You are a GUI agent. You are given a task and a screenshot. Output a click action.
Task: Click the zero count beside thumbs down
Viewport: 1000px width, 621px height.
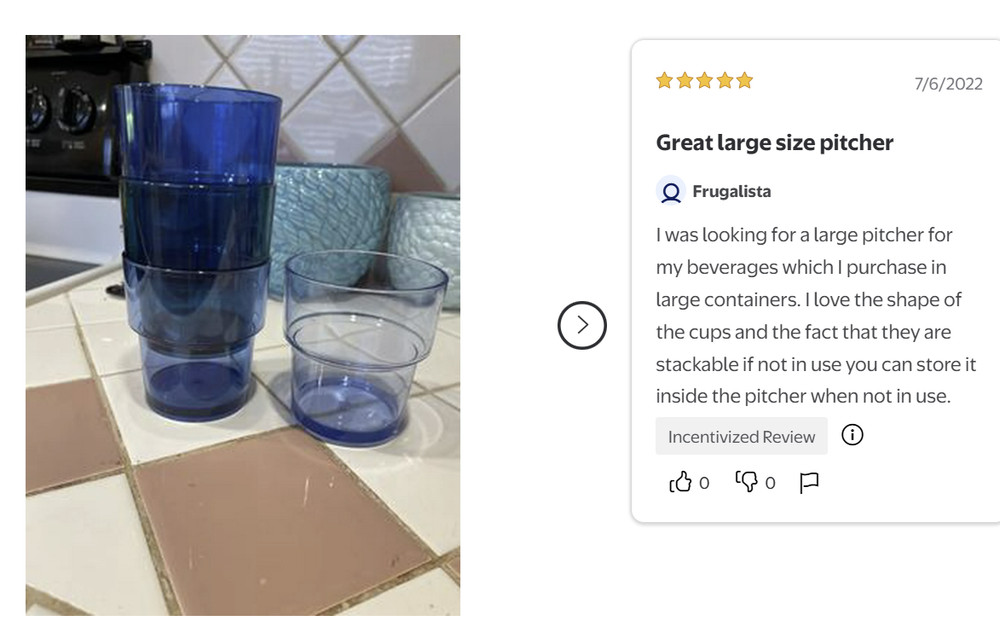click(769, 483)
